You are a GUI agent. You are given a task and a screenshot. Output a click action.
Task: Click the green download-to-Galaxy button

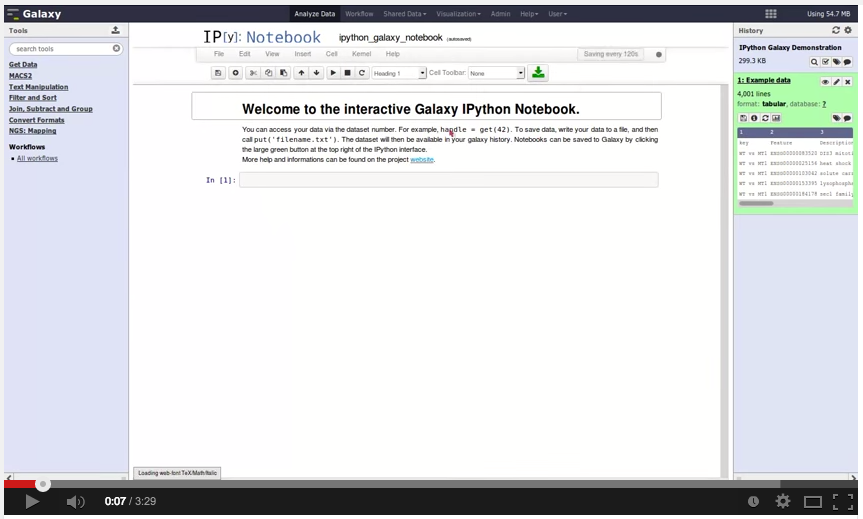(x=538, y=73)
